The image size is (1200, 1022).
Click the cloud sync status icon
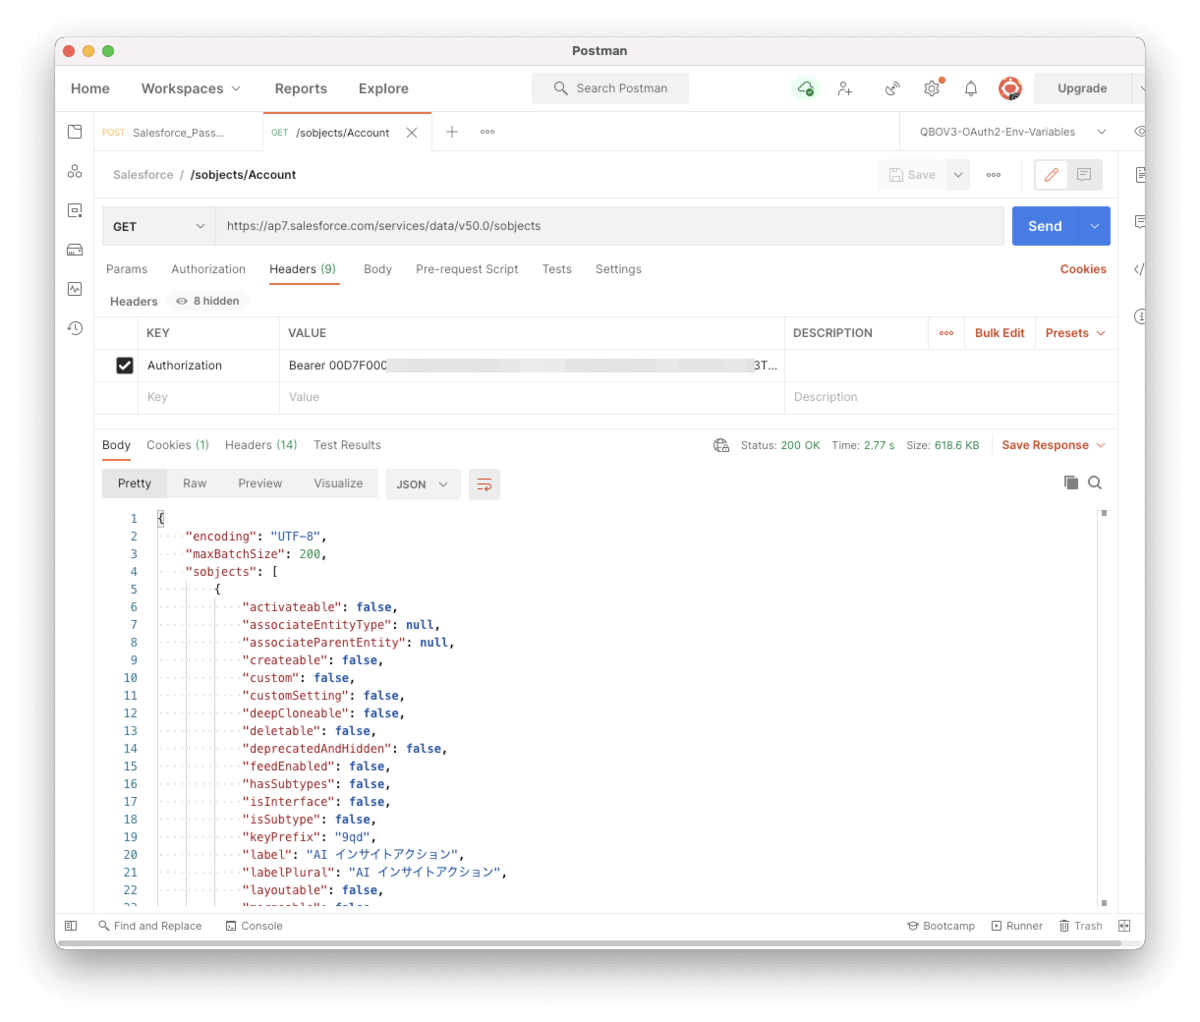coord(806,88)
